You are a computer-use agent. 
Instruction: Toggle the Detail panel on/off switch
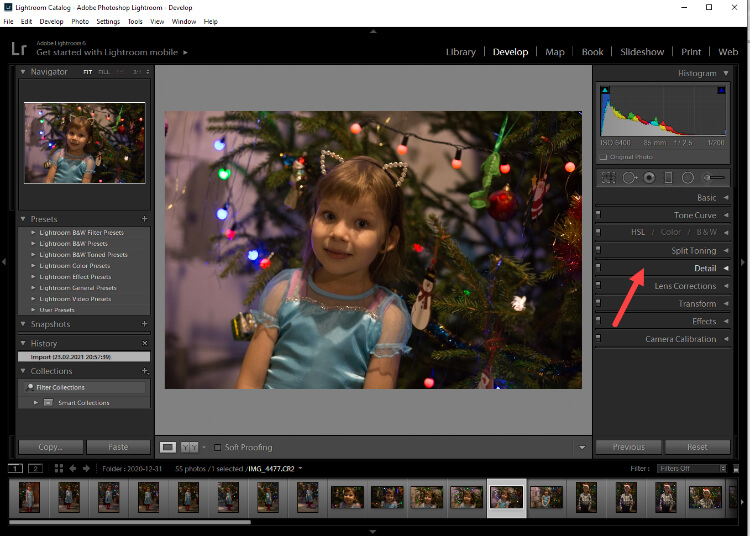(x=598, y=268)
